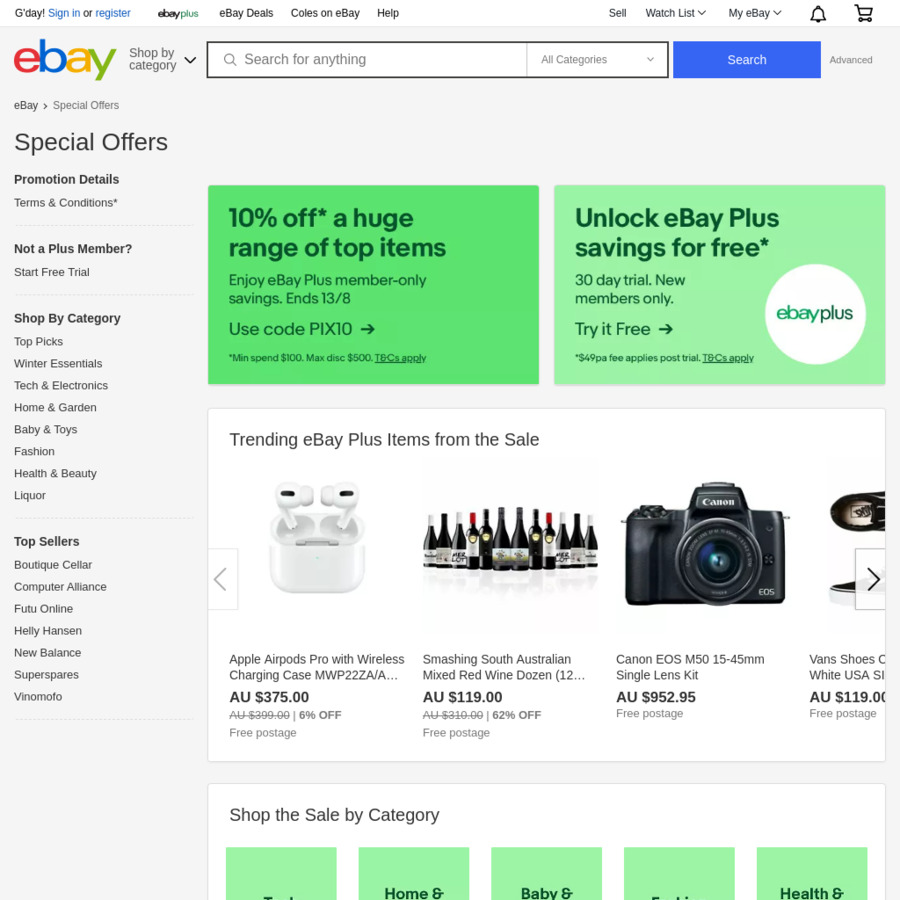Open eBay Deals from top menu
Screen dimensions: 900x900
(x=246, y=13)
